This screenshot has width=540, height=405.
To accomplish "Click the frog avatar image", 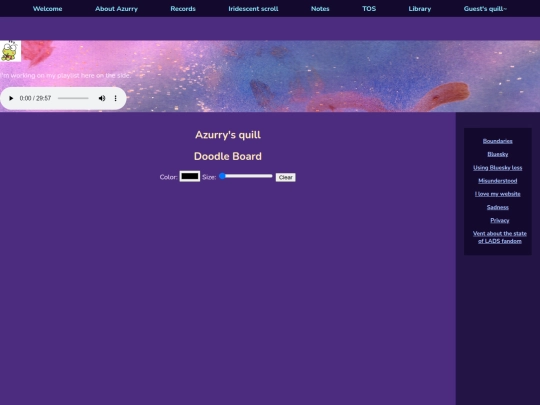I will tap(10, 51).
